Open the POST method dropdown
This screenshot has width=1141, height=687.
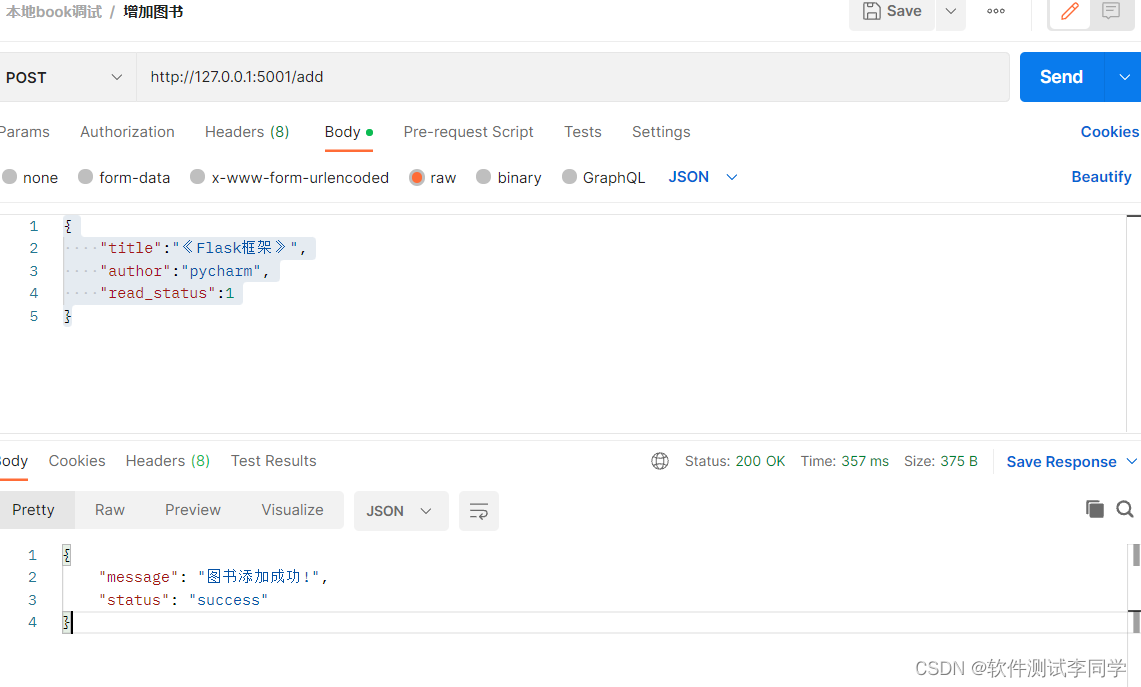64,77
